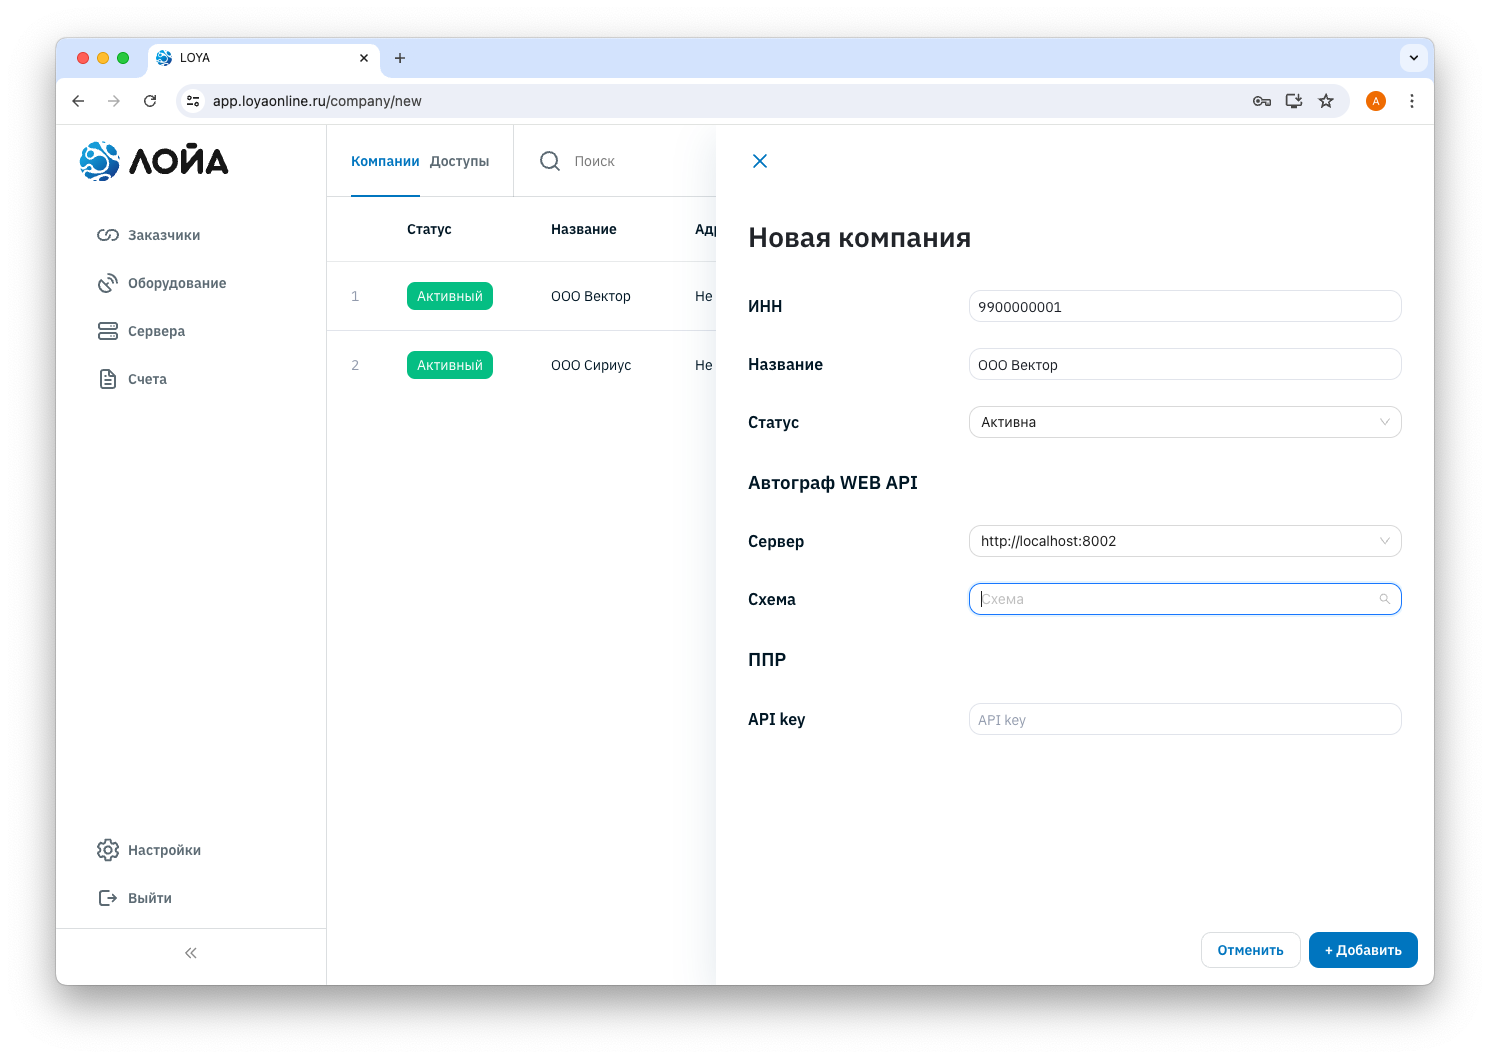Click row number 1 in table

pos(355,296)
